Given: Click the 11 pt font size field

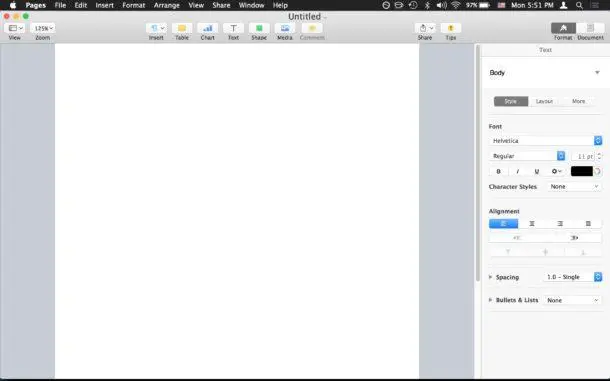Looking at the screenshot, I should click(583, 156).
